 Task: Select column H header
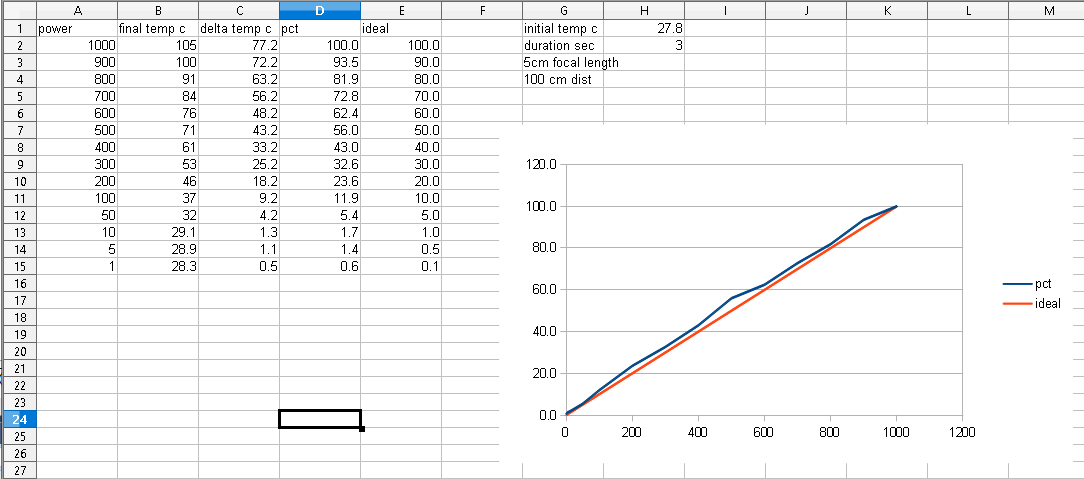point(644,10)
